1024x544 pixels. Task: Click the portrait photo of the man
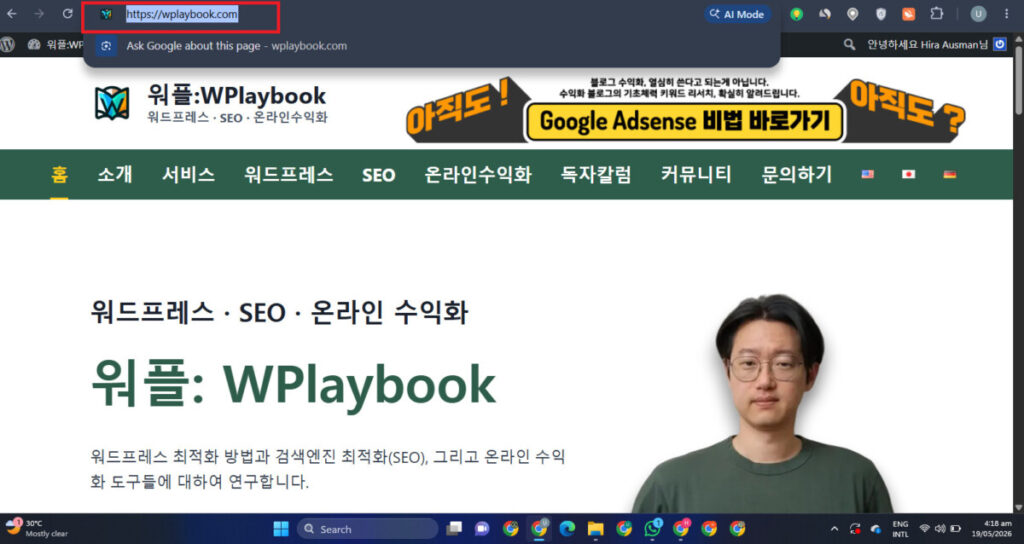pos(763,404)
